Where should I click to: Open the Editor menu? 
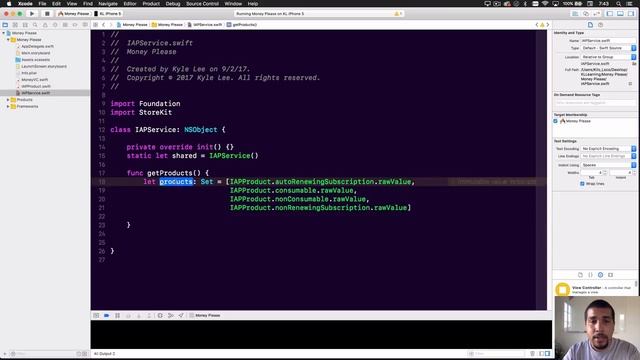click(x=130, y=4)
